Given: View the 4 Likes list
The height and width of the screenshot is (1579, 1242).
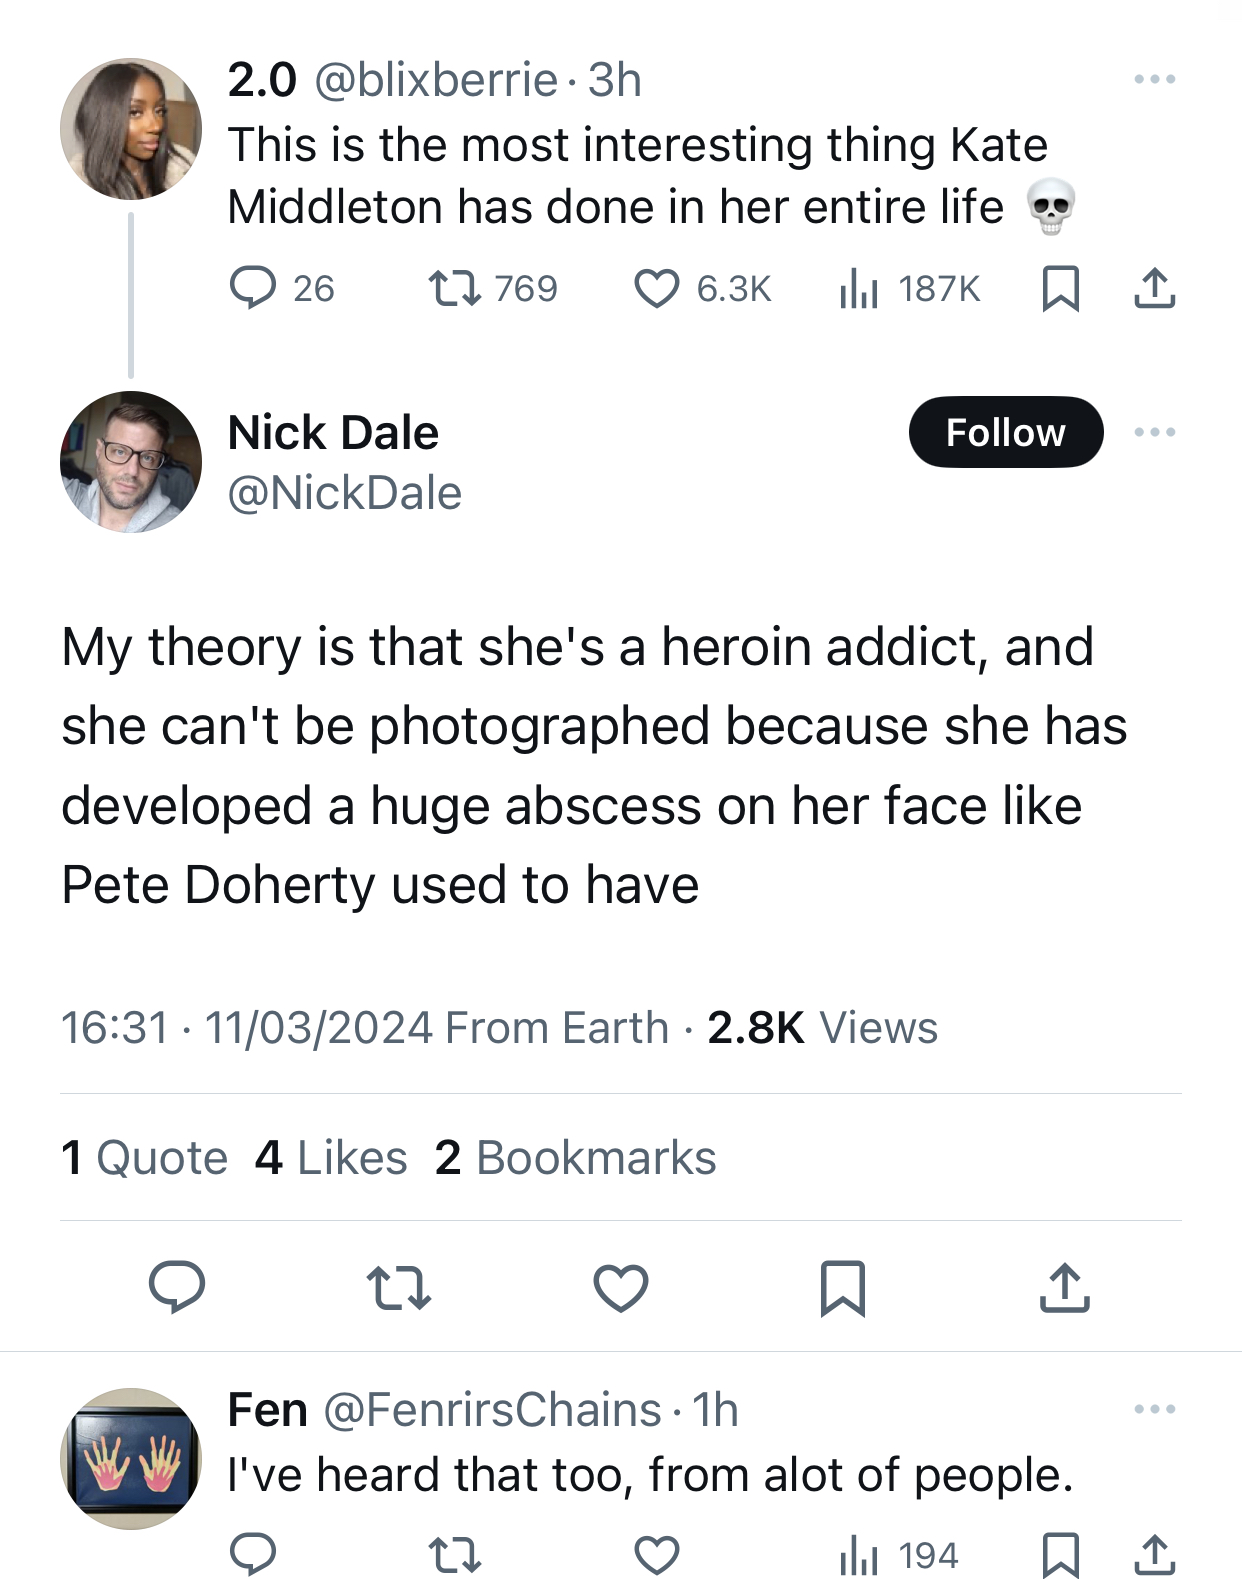Looking at the screenshot, I should pyautogui.click(x=331, y=1158).
